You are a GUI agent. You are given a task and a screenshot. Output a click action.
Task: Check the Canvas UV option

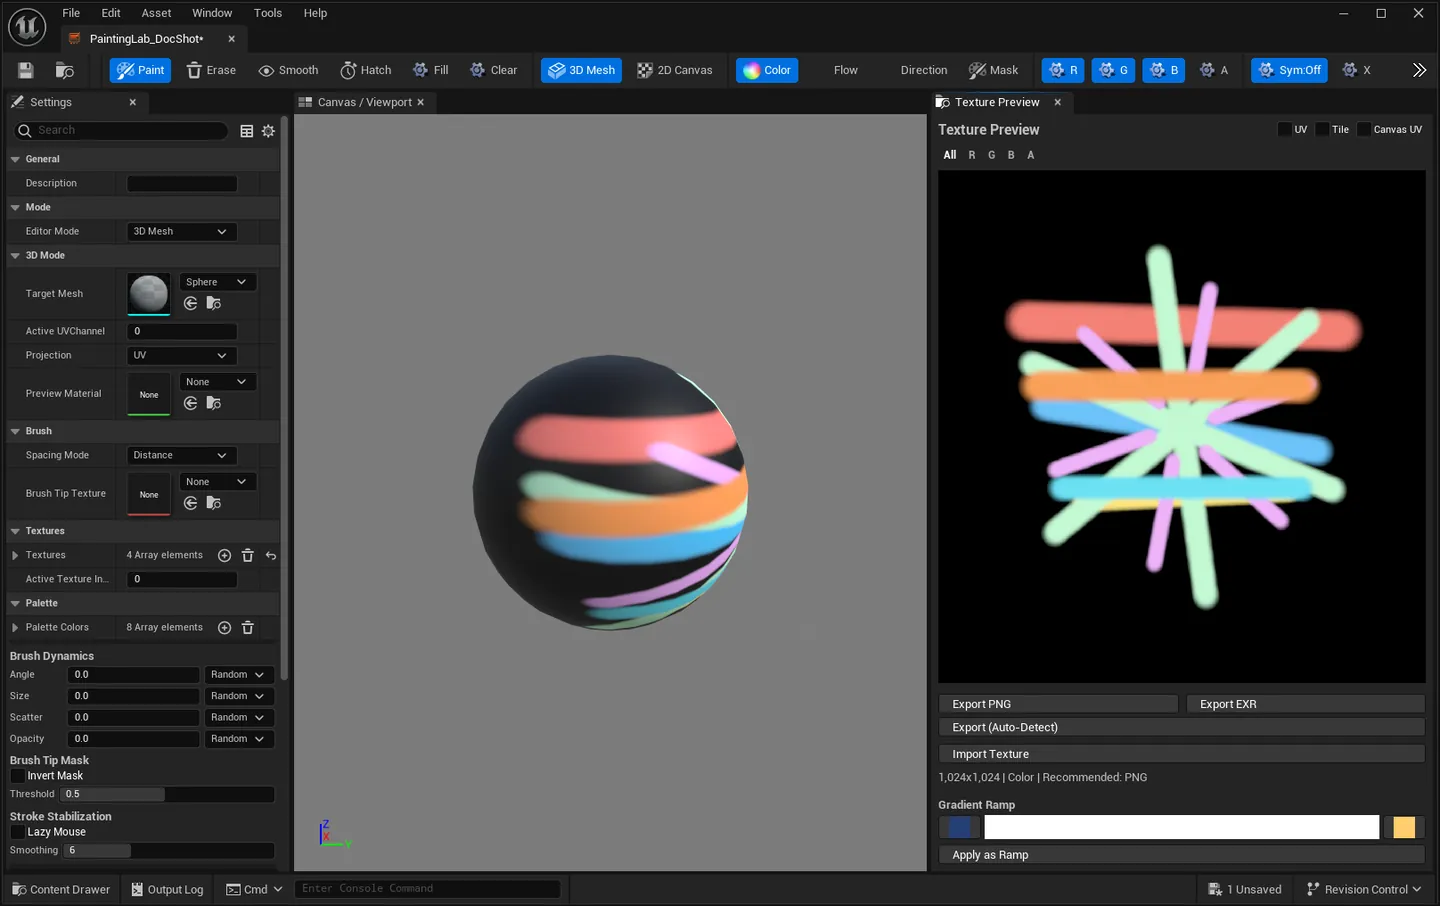tap(1364, 129)
